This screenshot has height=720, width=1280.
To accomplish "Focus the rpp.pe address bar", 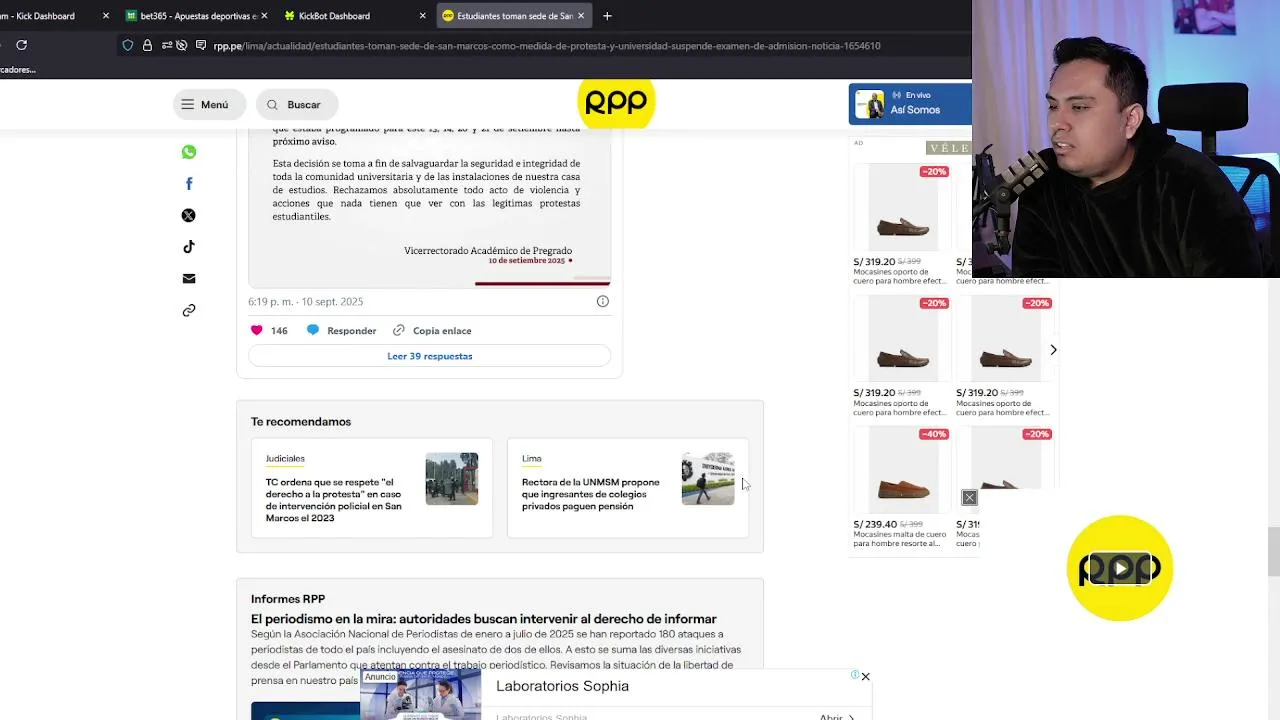I will tap(546, 46).
